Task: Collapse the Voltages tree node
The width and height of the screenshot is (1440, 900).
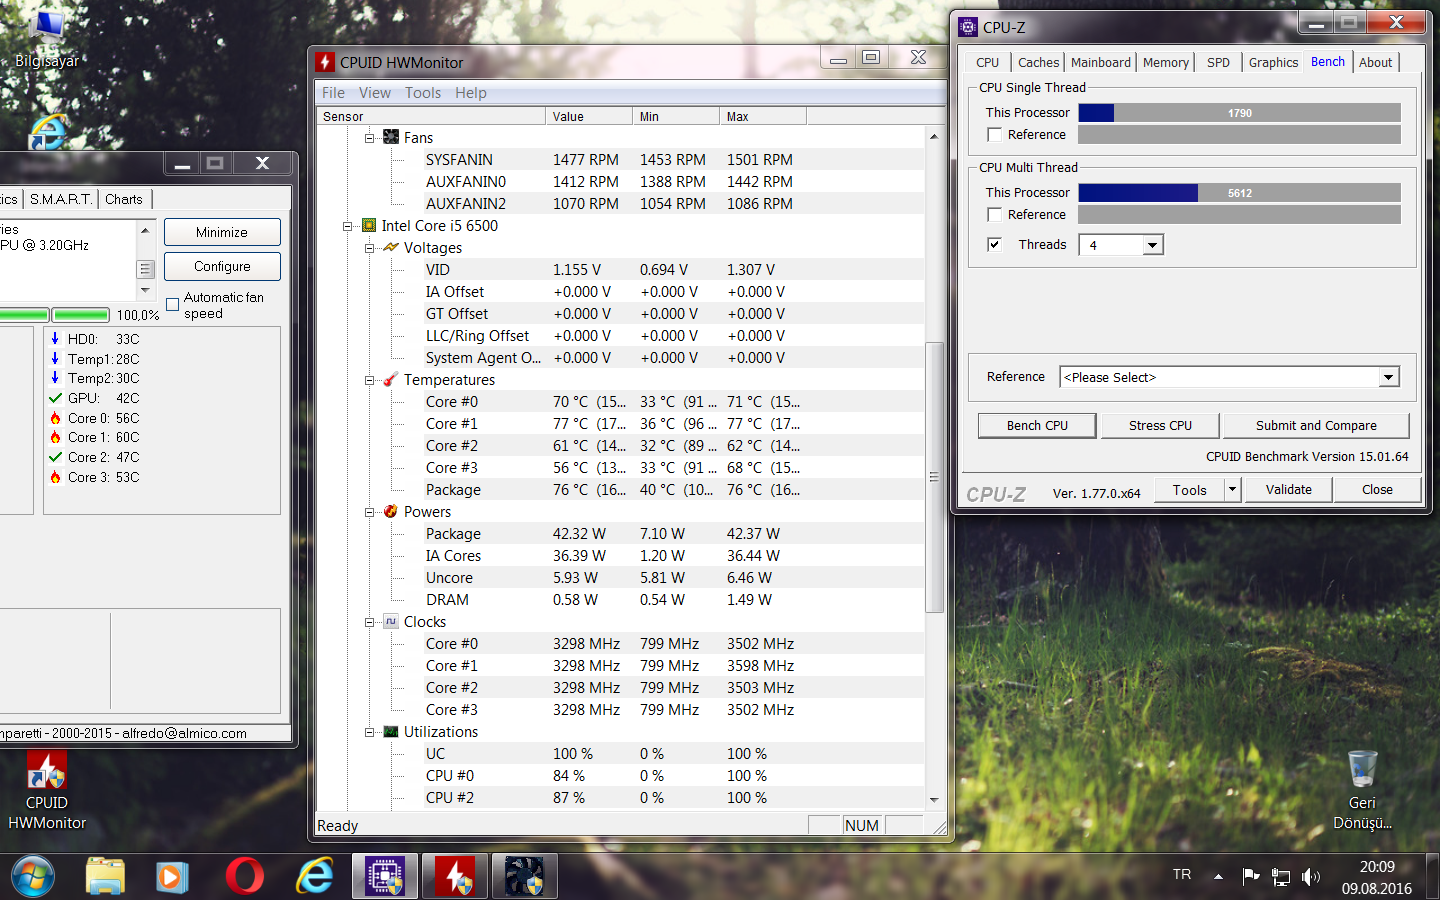Action: (x=369, y=248)
